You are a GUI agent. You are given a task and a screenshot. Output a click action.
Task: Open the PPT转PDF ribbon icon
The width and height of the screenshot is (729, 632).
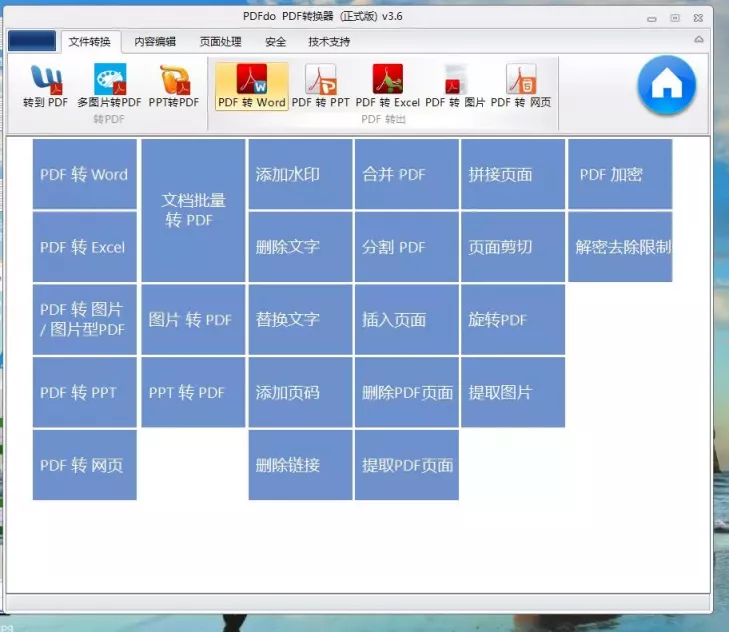174,86
